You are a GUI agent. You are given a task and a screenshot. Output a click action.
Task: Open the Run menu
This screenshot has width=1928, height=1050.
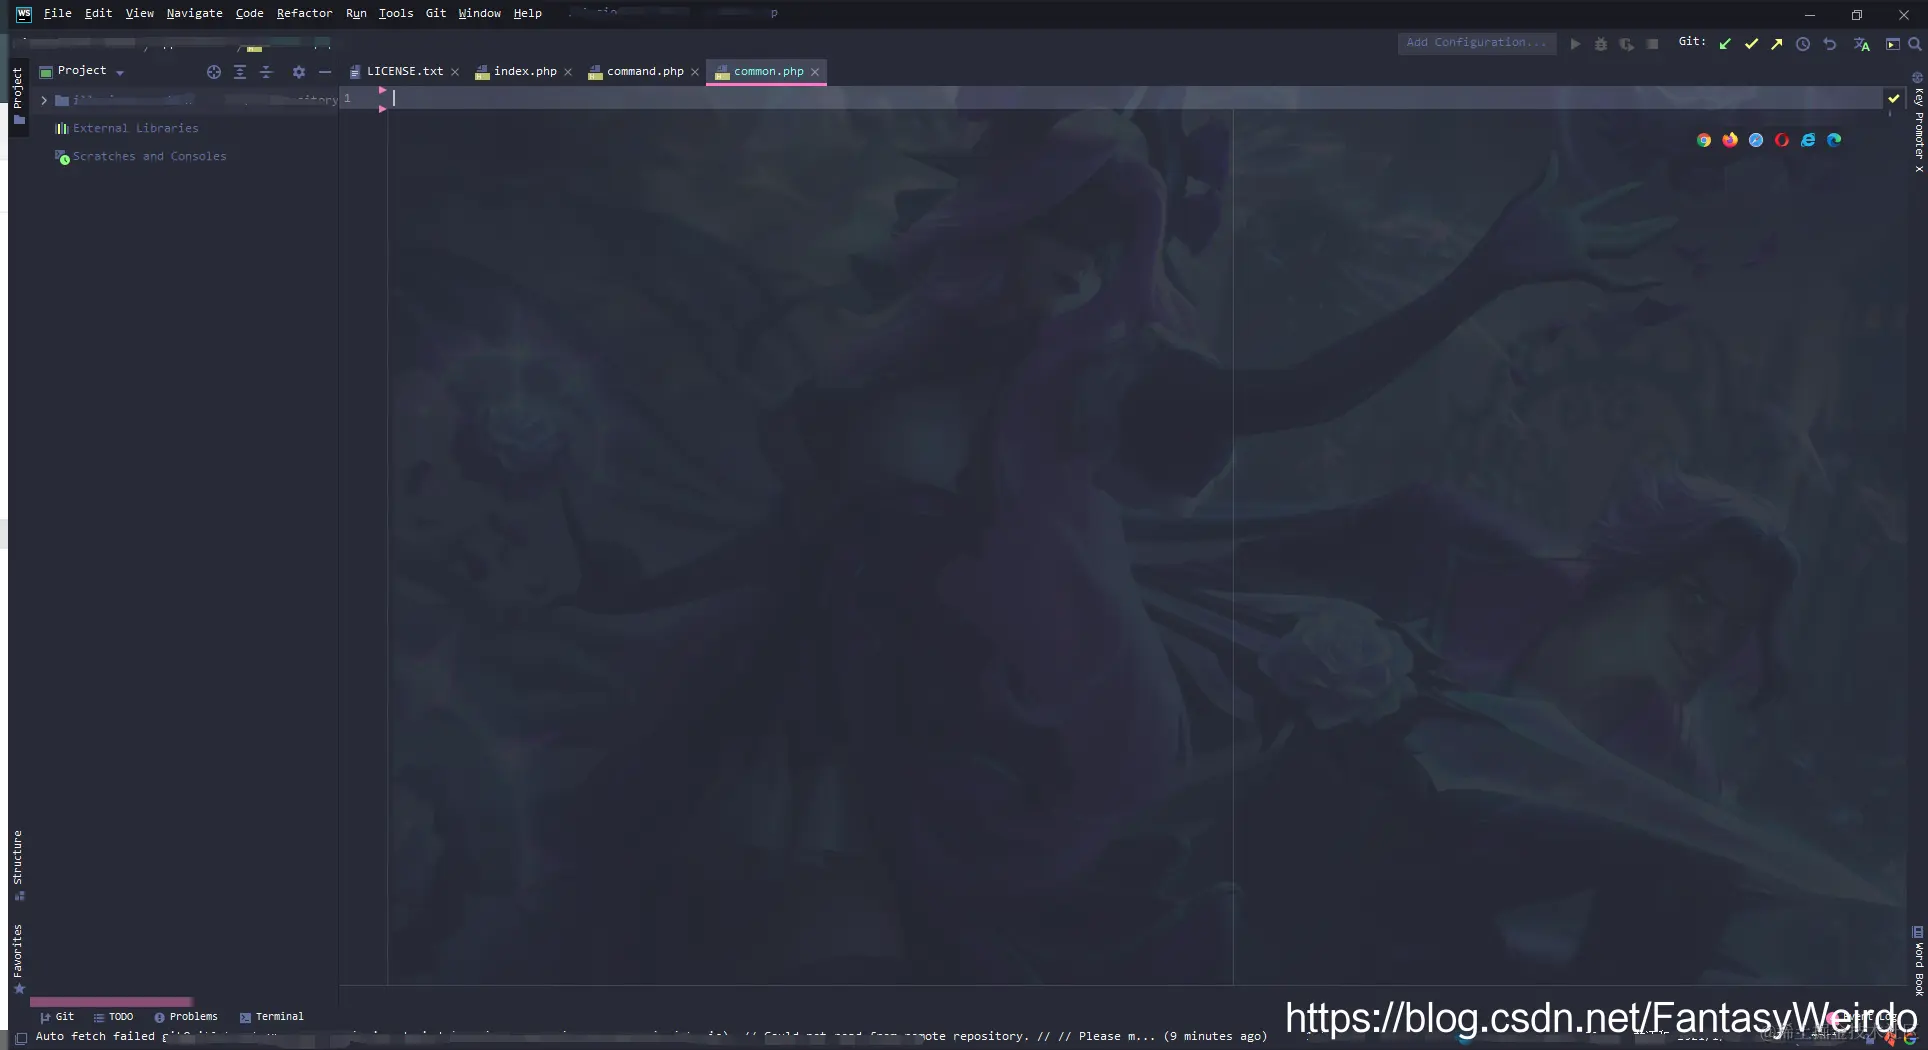(356, 13)
